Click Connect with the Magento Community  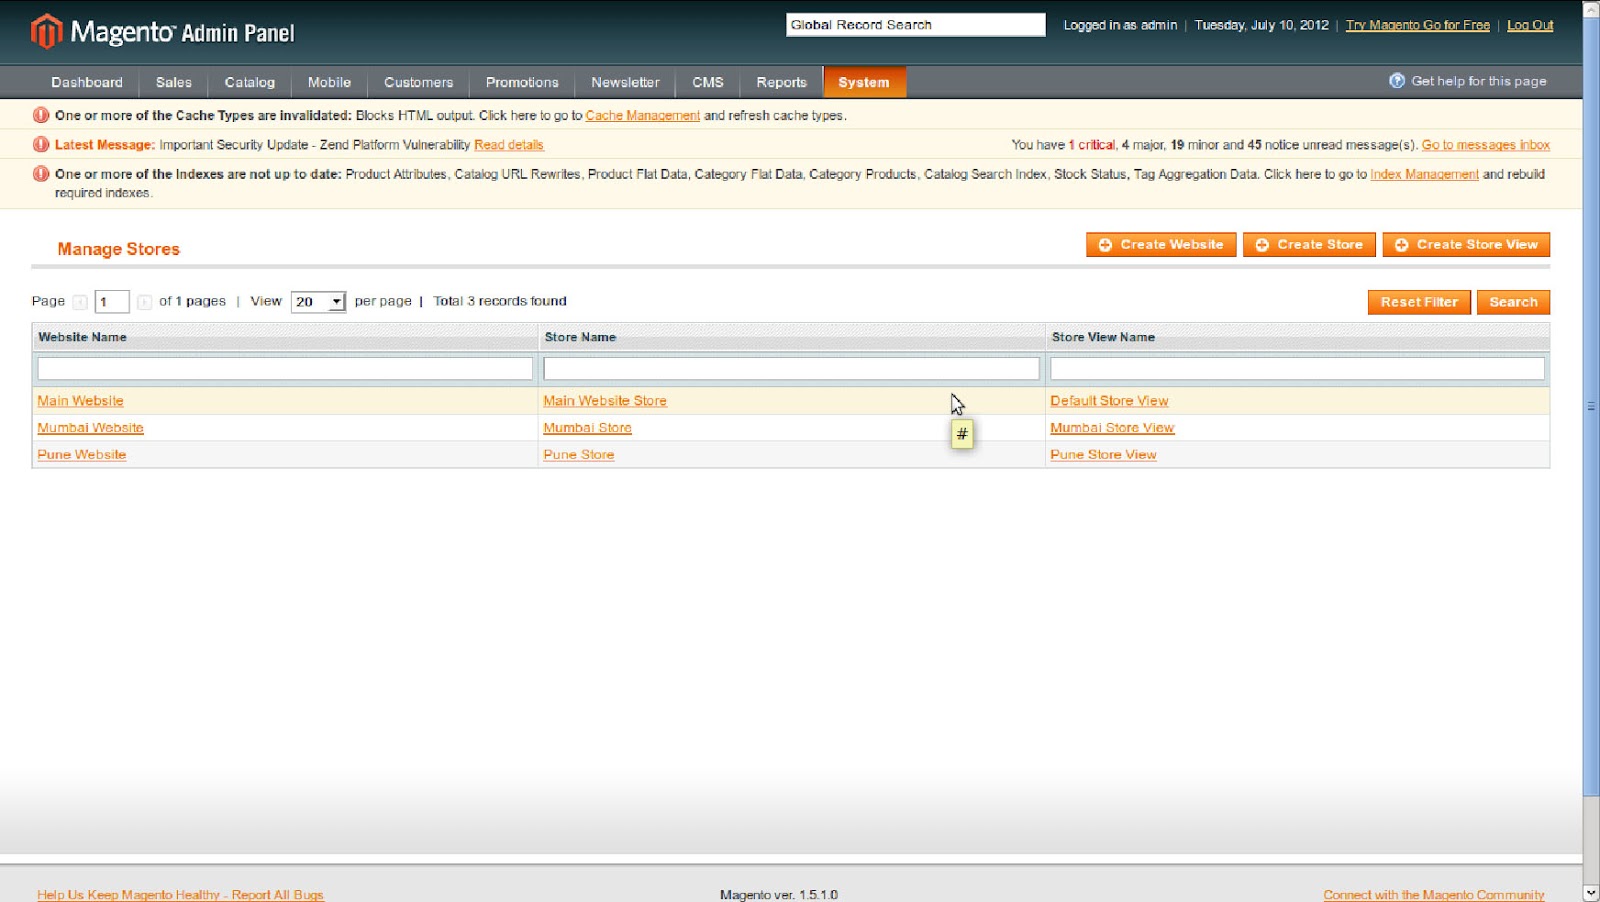coord(1434,895)
